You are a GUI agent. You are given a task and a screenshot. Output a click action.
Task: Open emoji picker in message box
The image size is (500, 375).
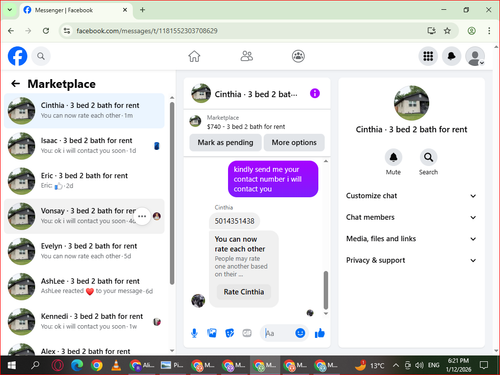click(300, 333)
